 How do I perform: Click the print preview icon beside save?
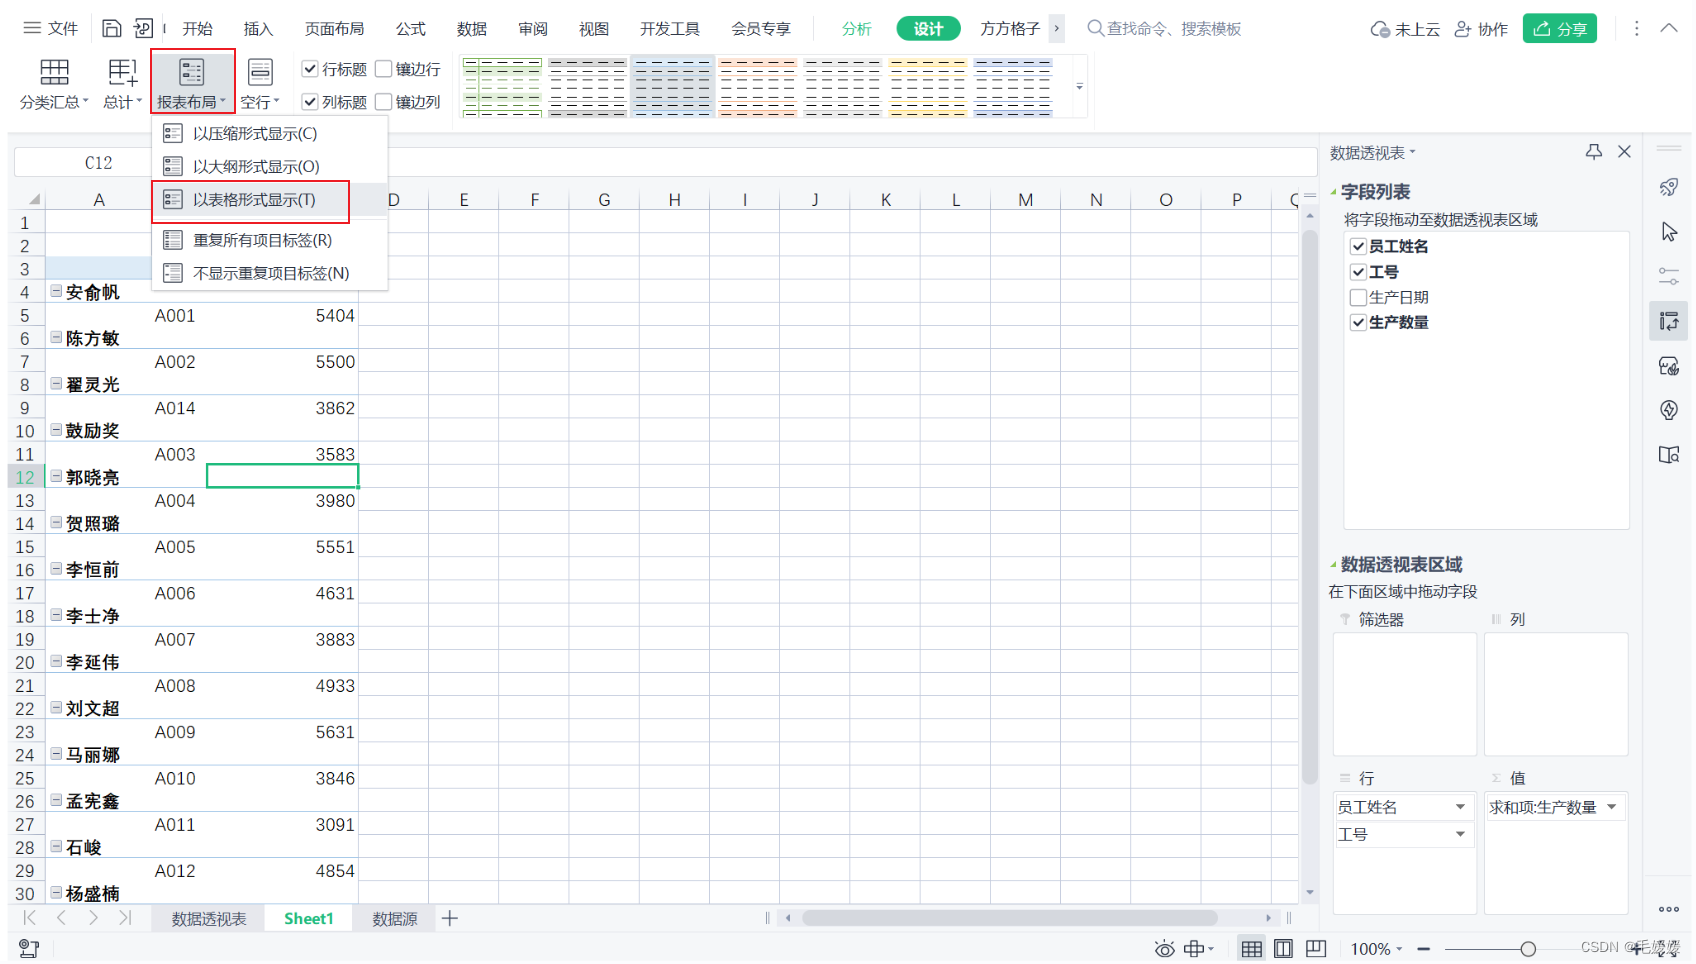tap(144, 28)
